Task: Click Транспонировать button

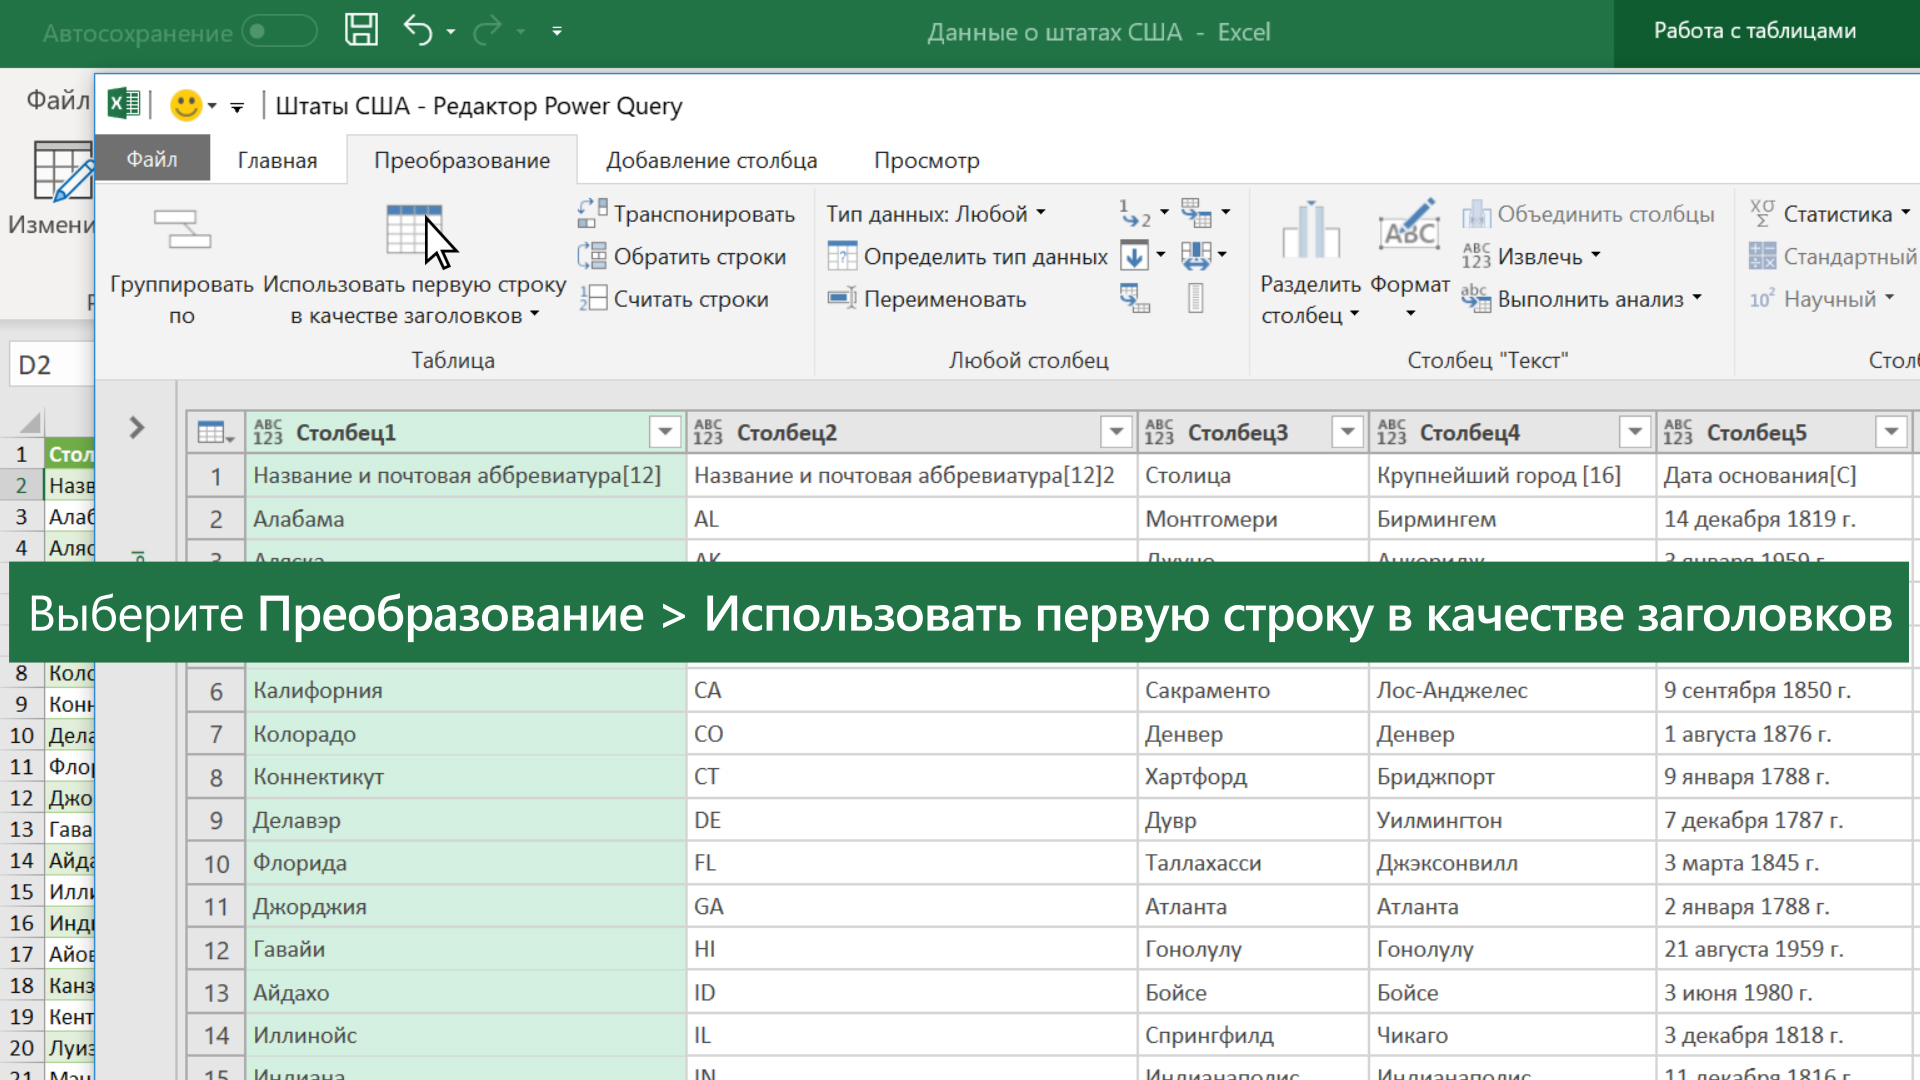Action: tap(687, 214)
